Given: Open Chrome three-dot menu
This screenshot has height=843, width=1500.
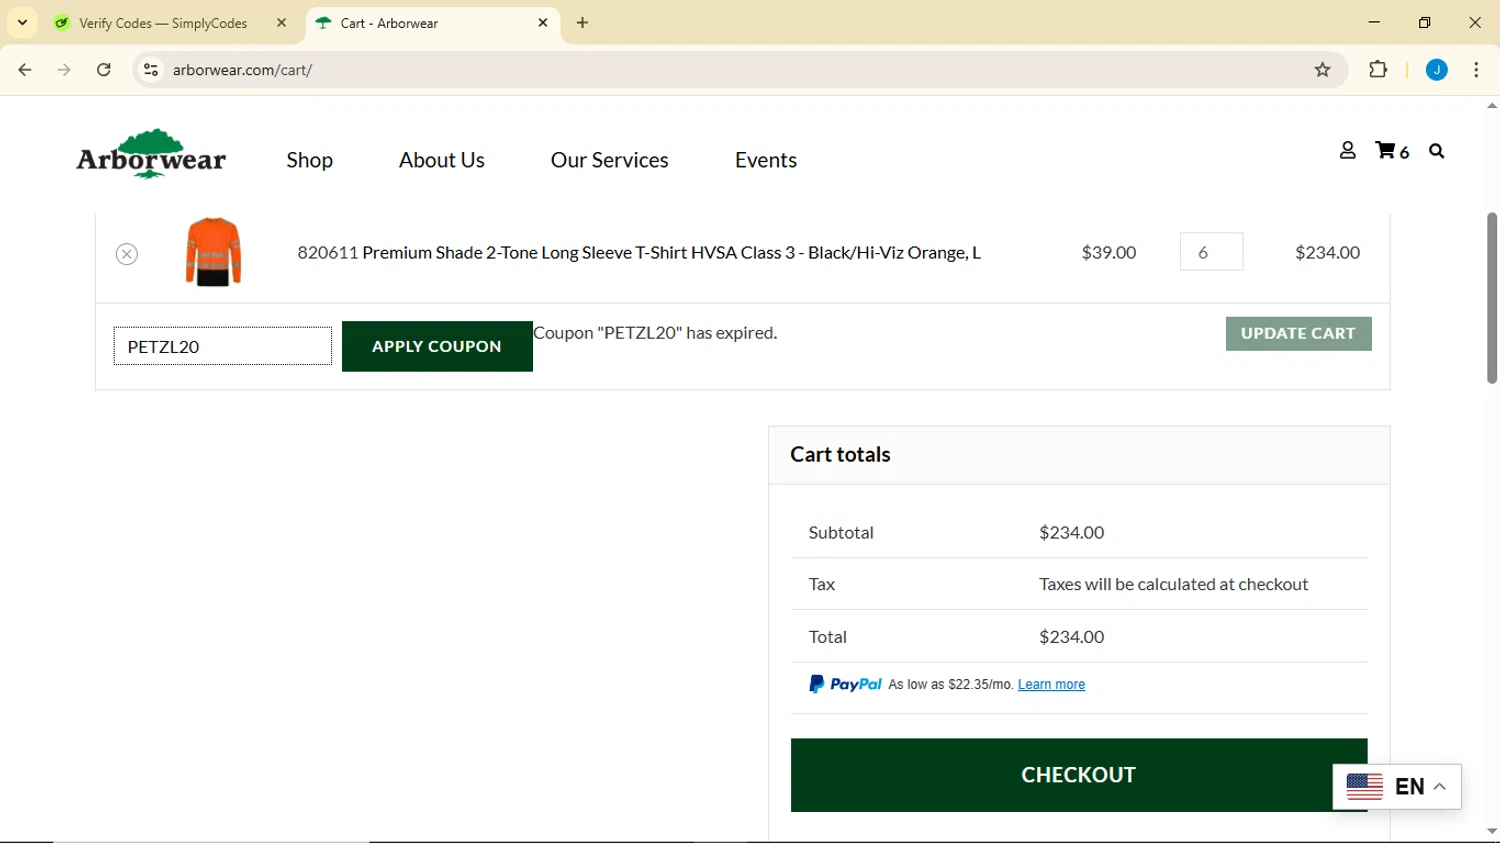Looking at the screenshot, I should [1476, 70].
